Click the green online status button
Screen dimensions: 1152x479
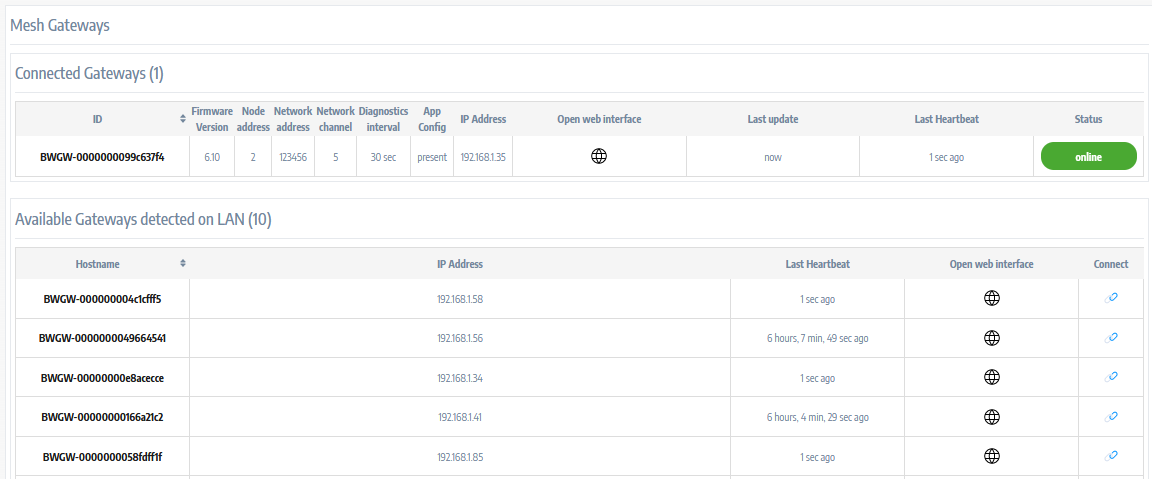click(1088, 157)
